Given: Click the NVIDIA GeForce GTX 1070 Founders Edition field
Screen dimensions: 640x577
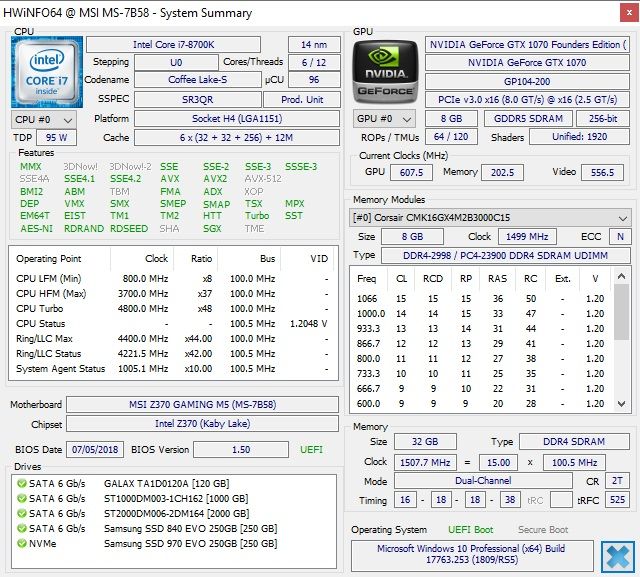Looking at the screenshot, I should (527, 44).
